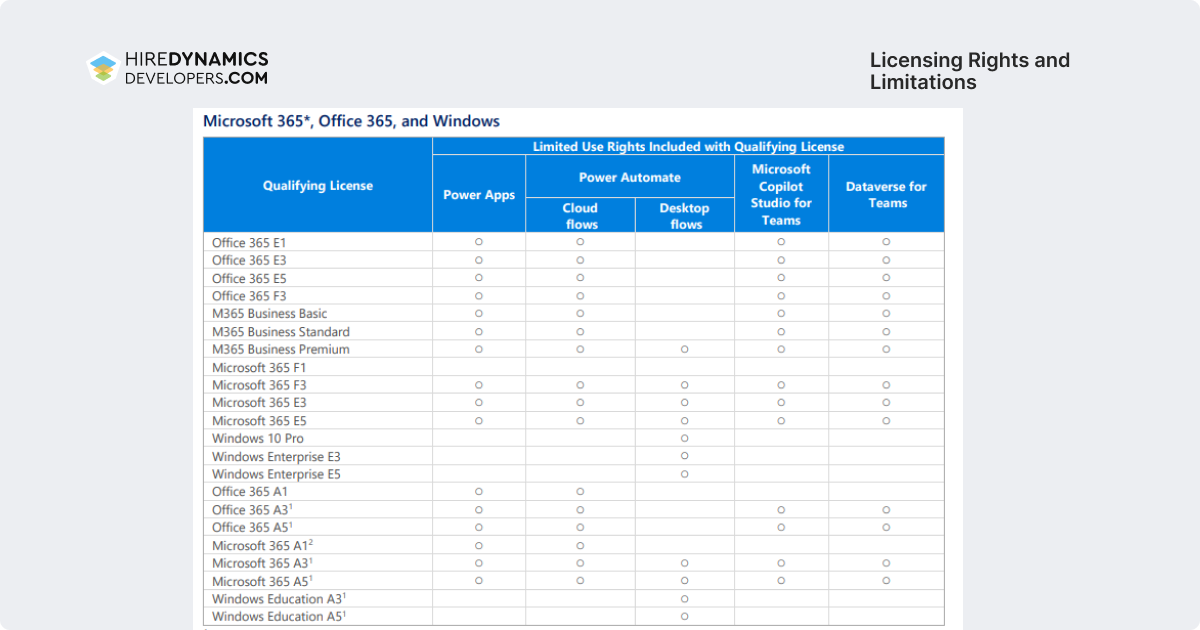Click the Windows Education A5 row label
1200x630 pixels.
(x=279, y=618)
